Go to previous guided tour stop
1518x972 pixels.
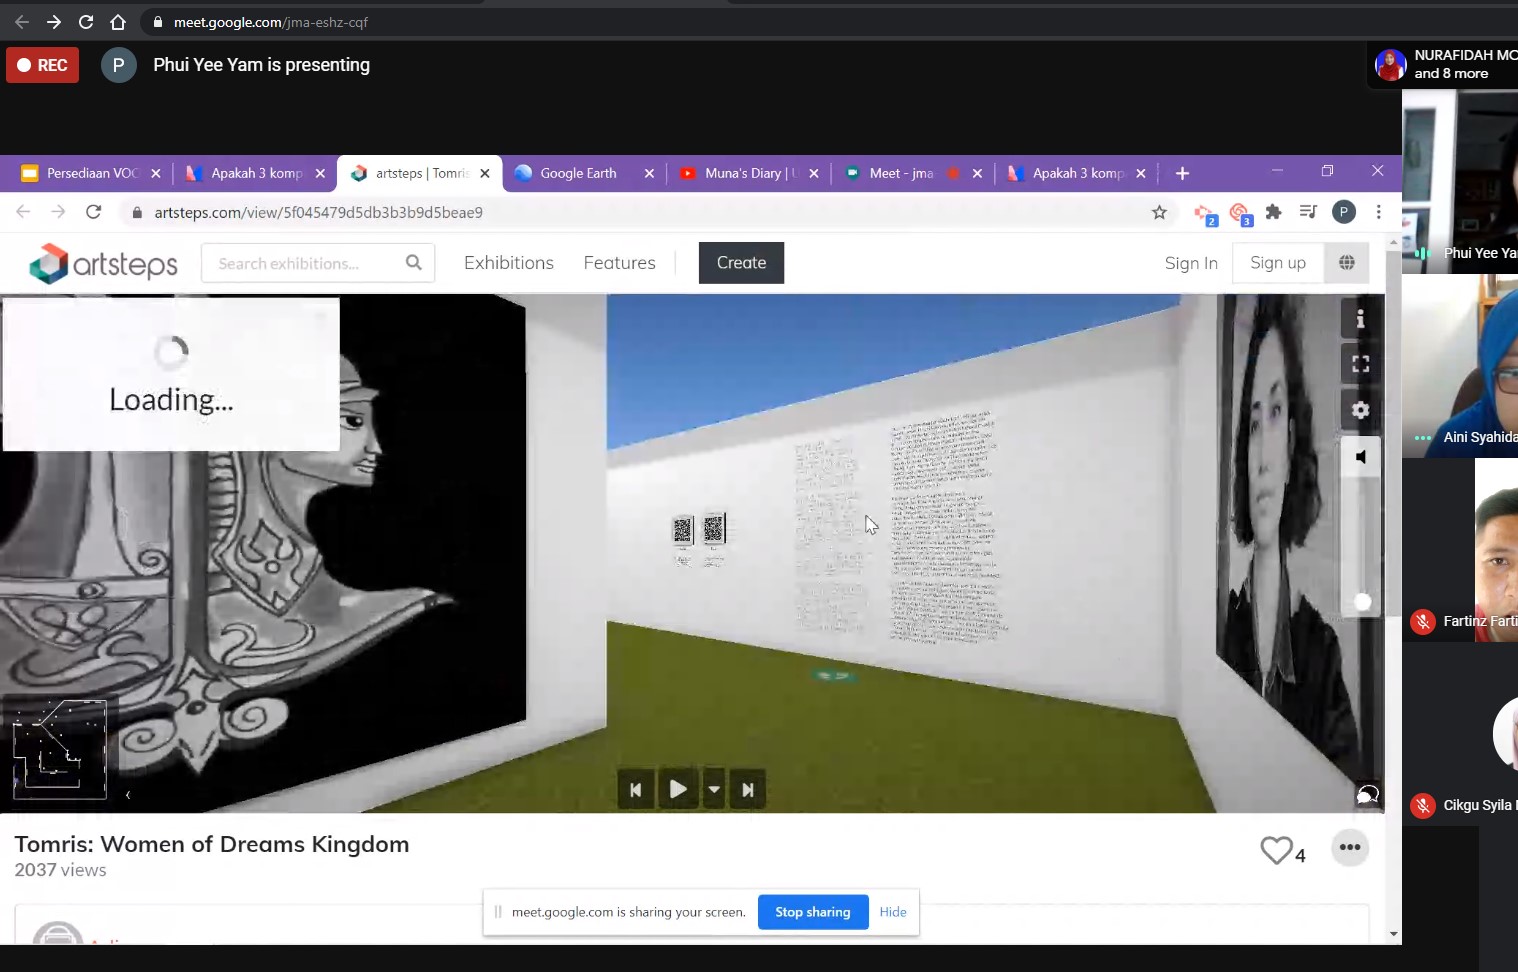click(x=635, y=790)
